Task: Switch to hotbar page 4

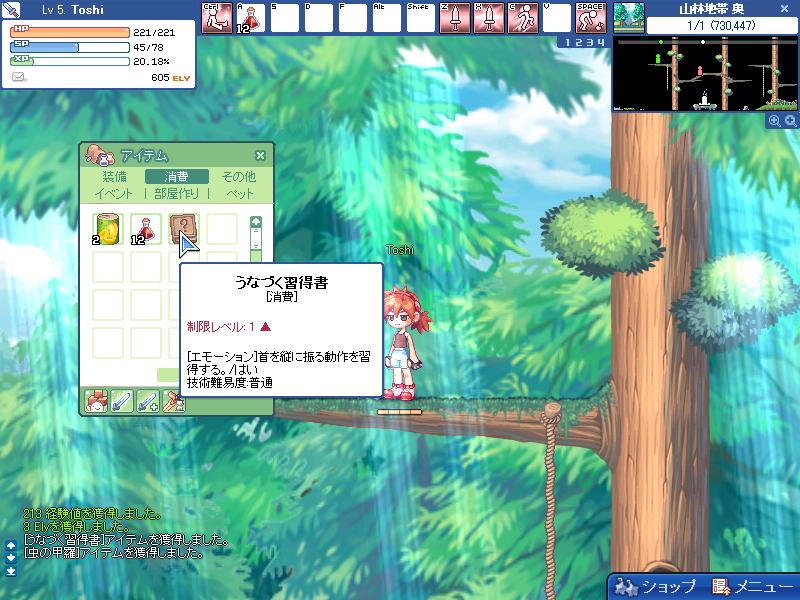Action: point(601,42)
